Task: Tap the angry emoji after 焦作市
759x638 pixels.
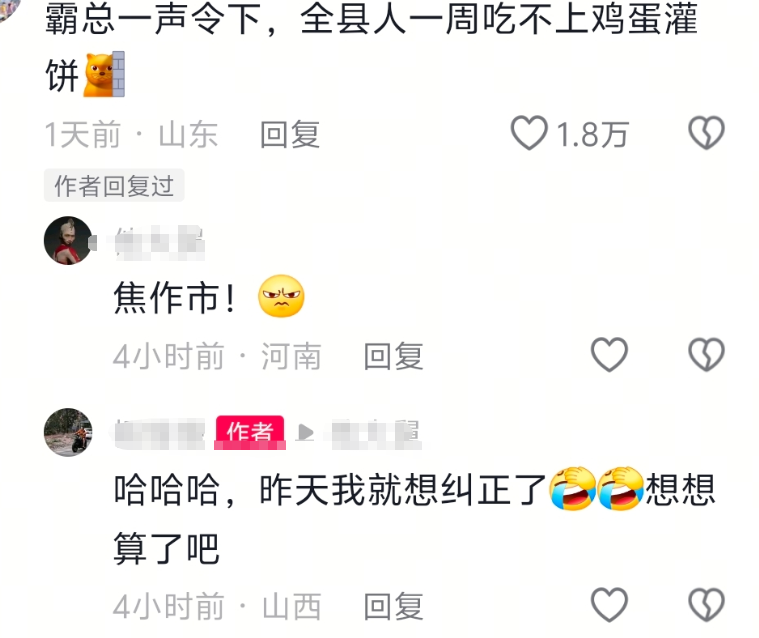Action: [281, 296]
